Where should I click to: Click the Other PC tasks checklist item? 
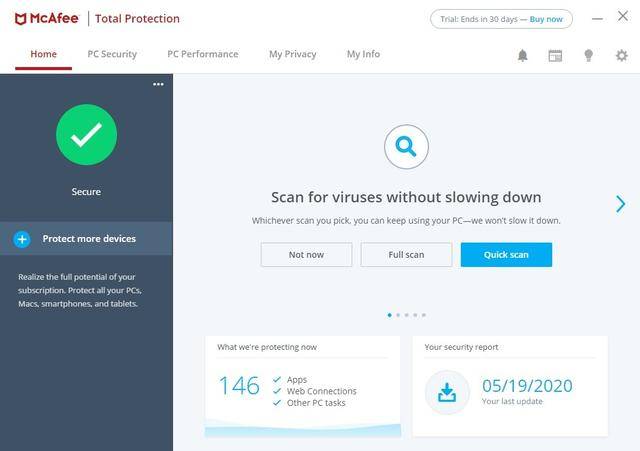coord(316,403)
